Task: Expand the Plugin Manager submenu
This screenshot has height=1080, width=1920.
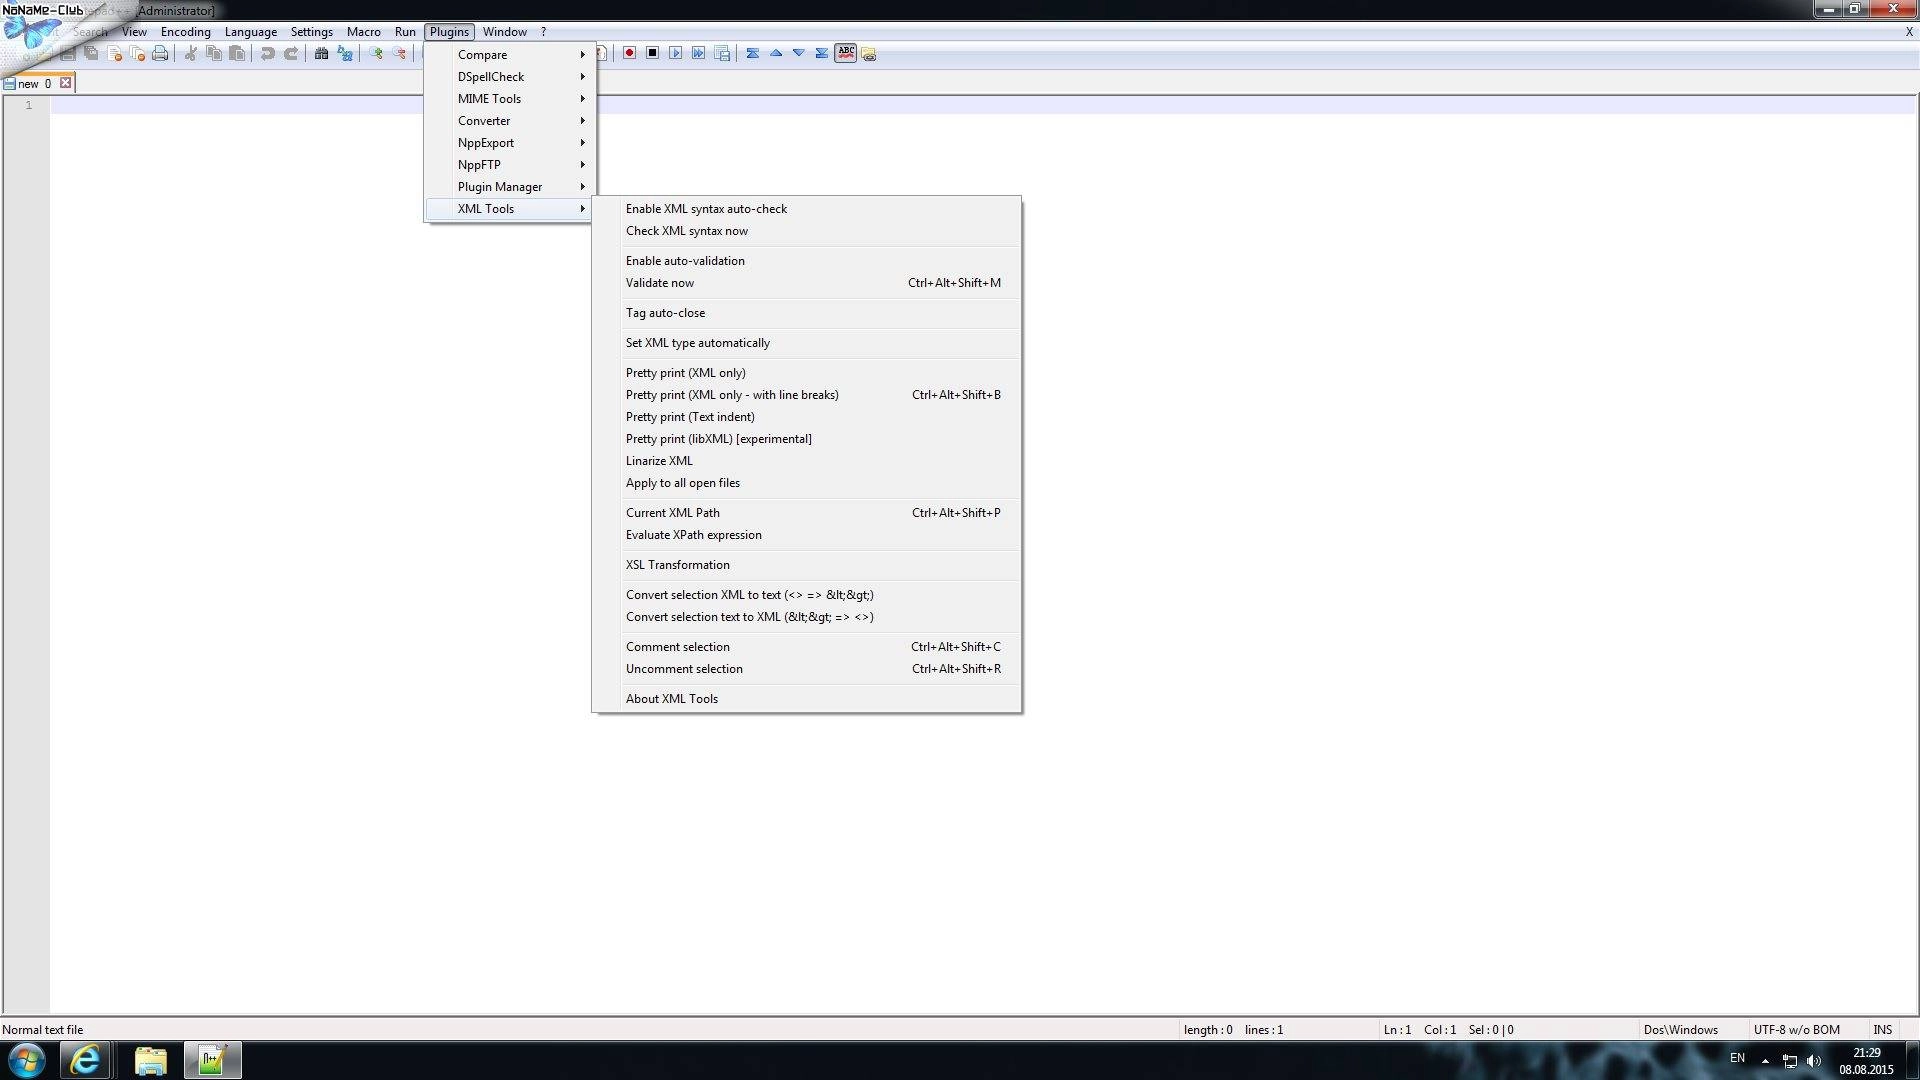Action: pyautogui.click(x=510, y=187)
